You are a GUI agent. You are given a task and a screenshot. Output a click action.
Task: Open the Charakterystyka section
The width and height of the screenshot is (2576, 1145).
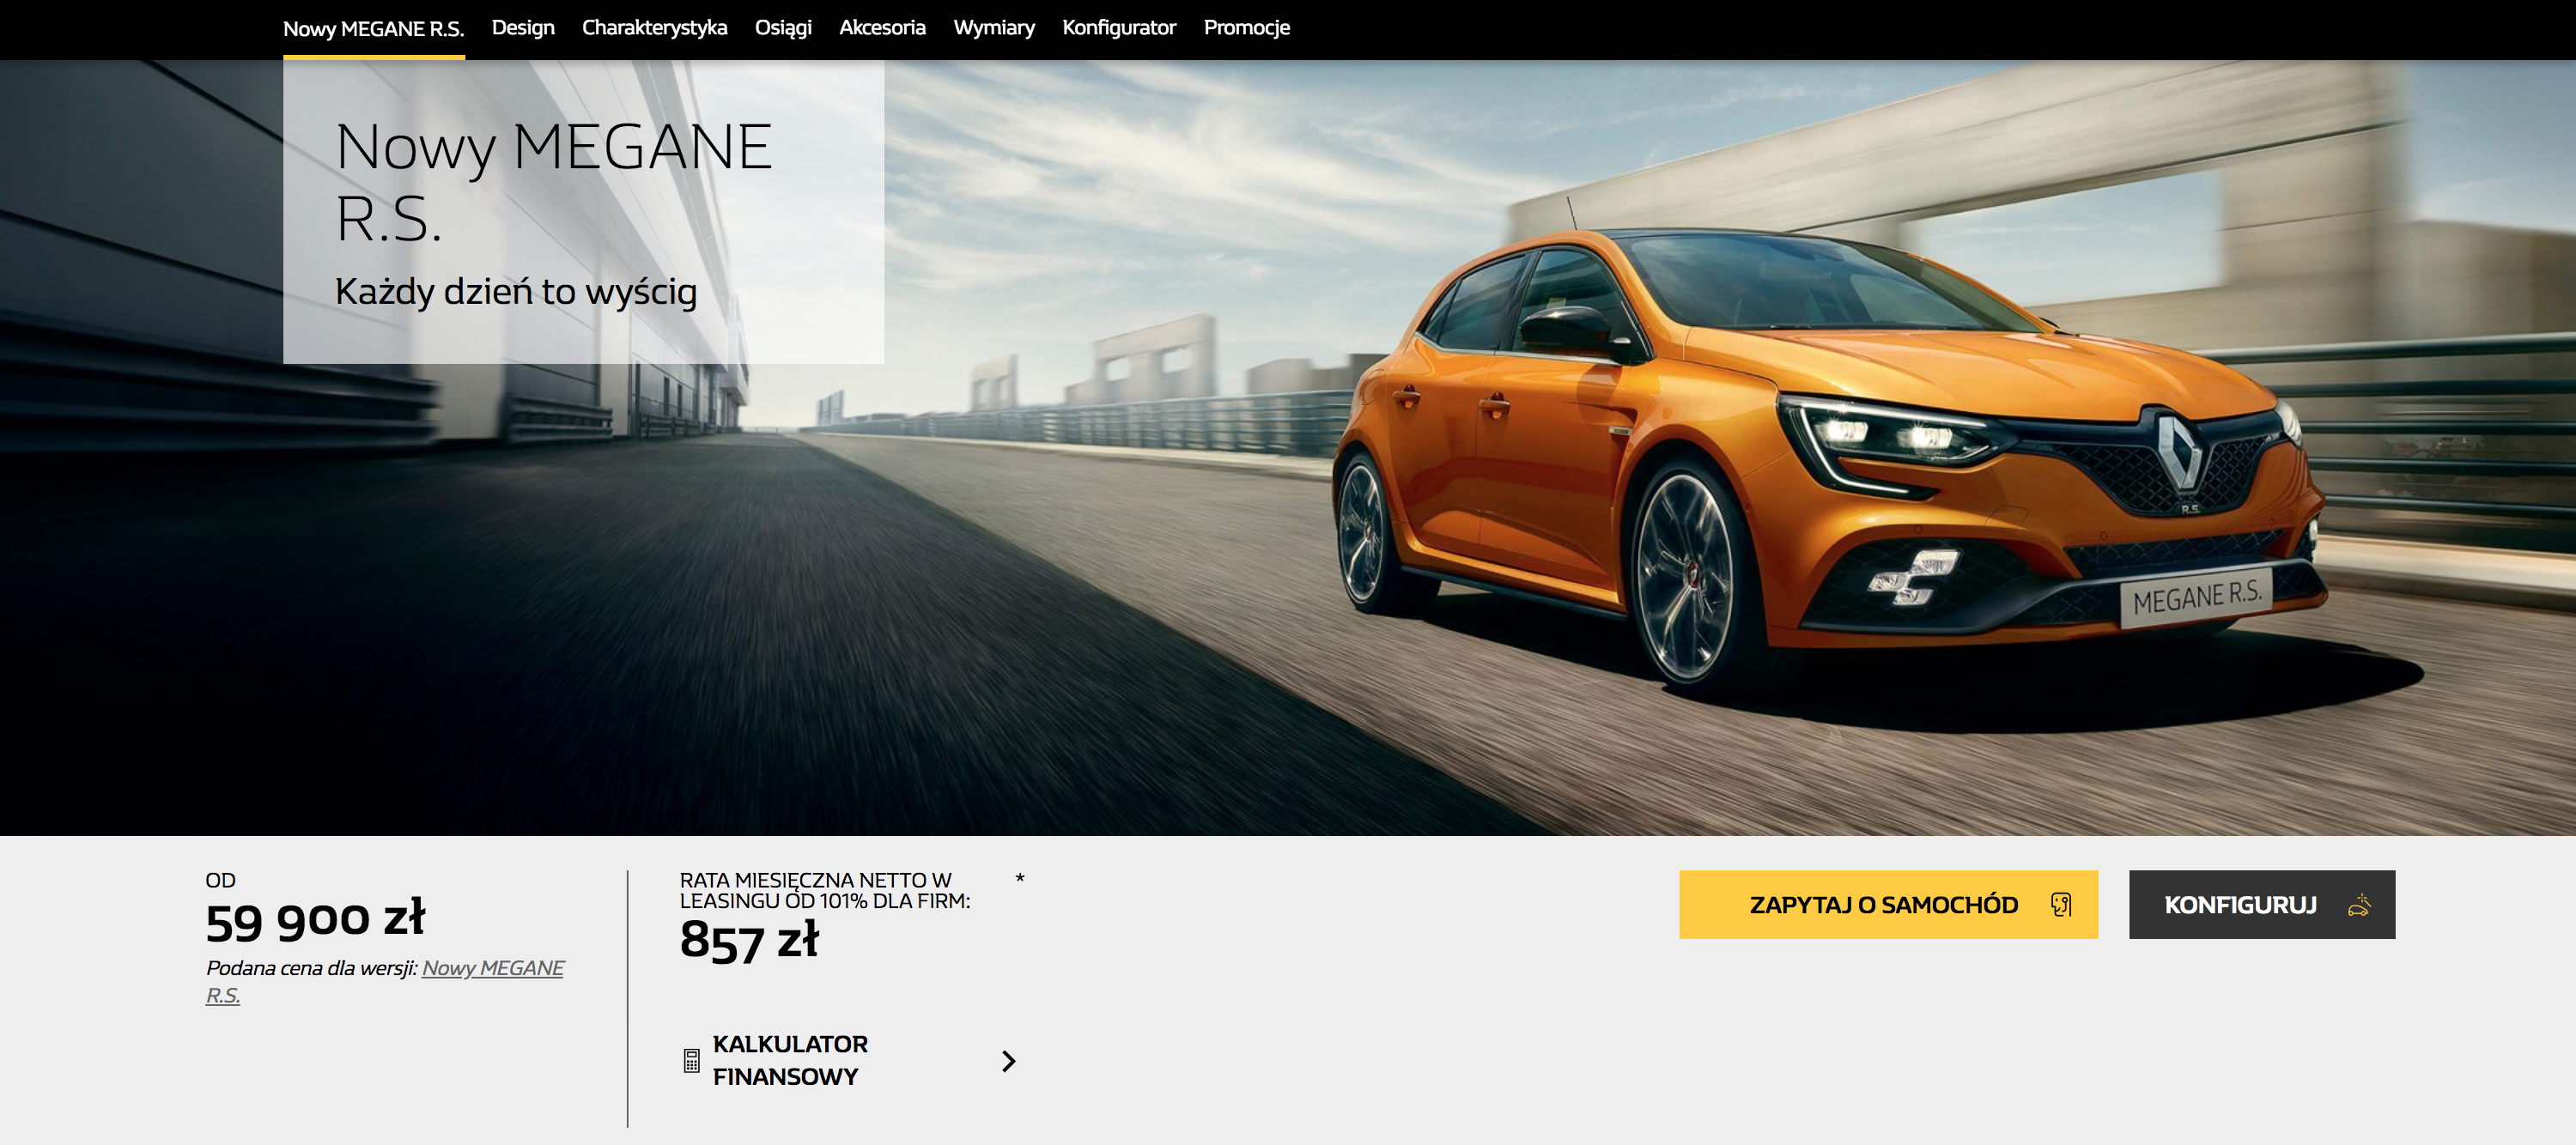point(654,28)
